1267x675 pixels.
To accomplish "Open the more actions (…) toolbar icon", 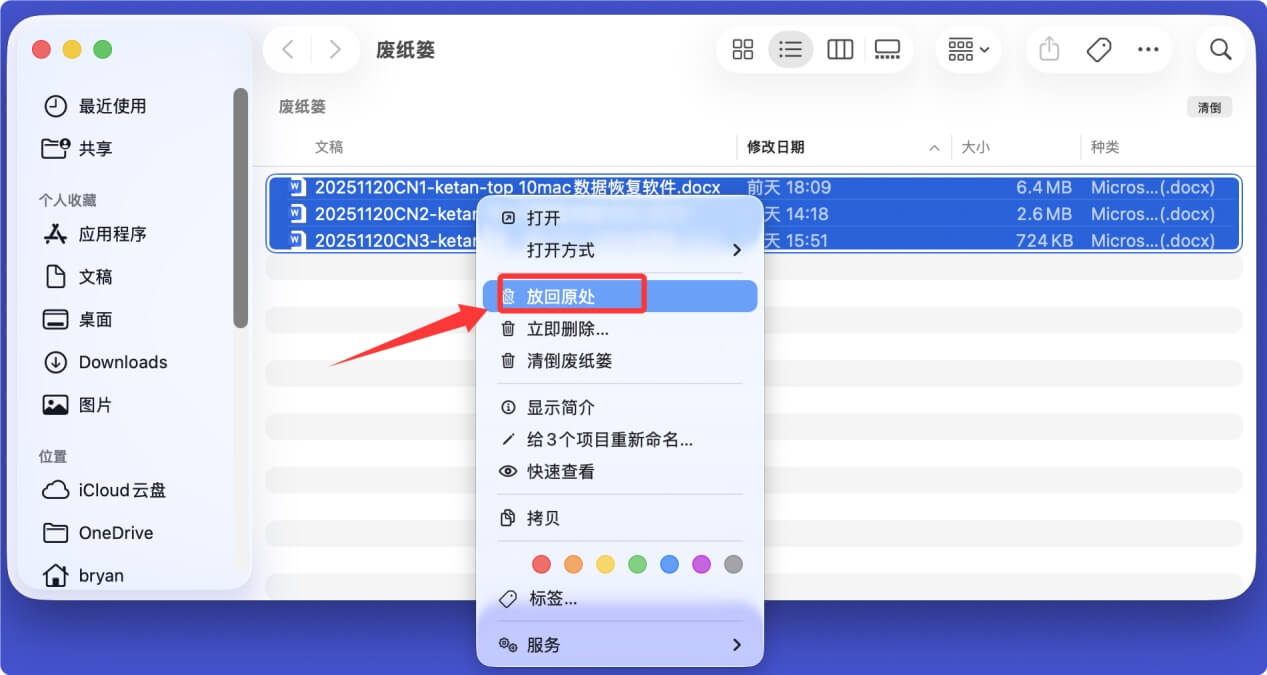I will 1148,48.
